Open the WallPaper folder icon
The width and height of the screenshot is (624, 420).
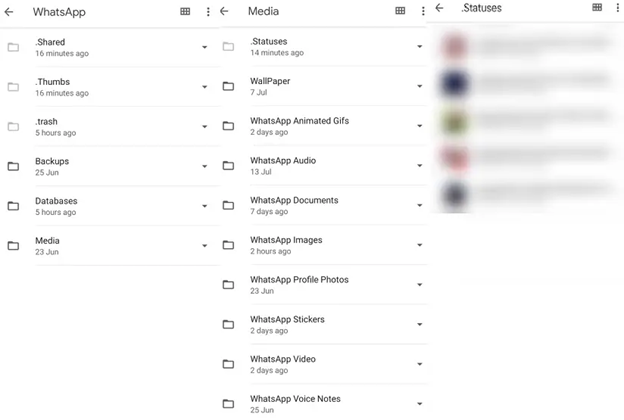click(228, 86)
